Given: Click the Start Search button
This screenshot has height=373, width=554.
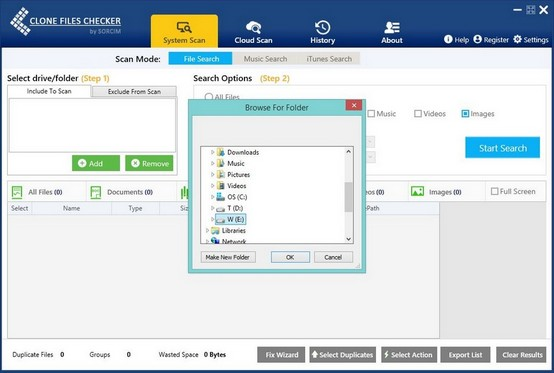Looking at the screenshot, I should pyautogui.click(x=502, y=148).
